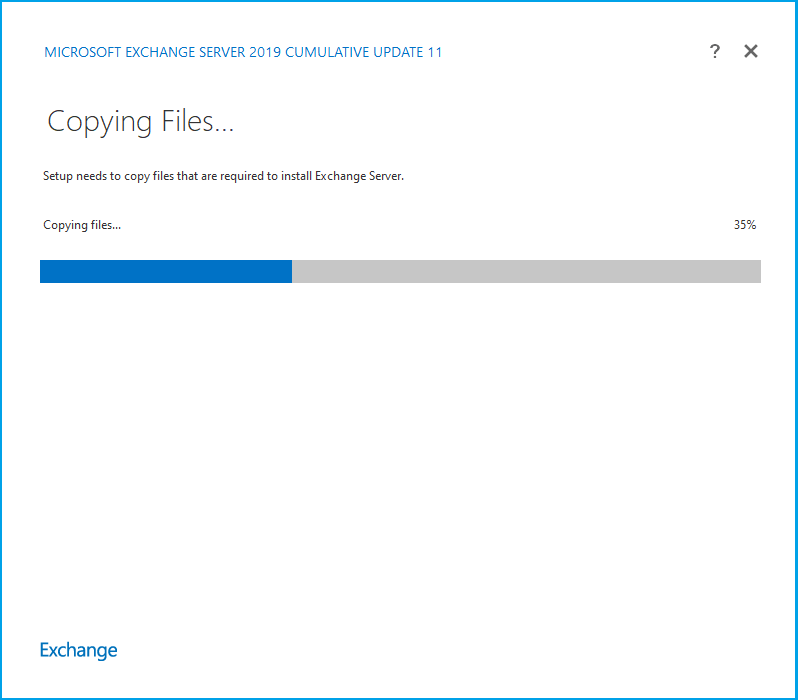Image resolution: width=798 pixels, height=700 pixels.
Task: Click the word "Setup" starting the description
Action: click(59, 176)
